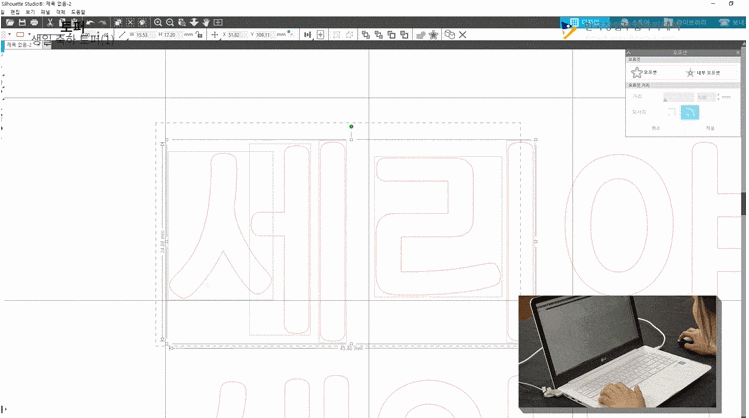Save the document with the floppy disk icon
The width and height of the screenshot is (749, 418).
point(22,22)
